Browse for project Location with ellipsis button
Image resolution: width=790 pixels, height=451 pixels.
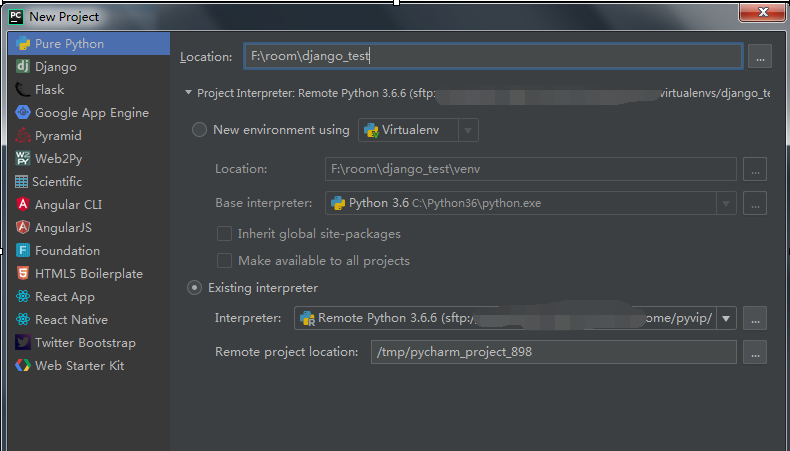click(x=760, y=56)
